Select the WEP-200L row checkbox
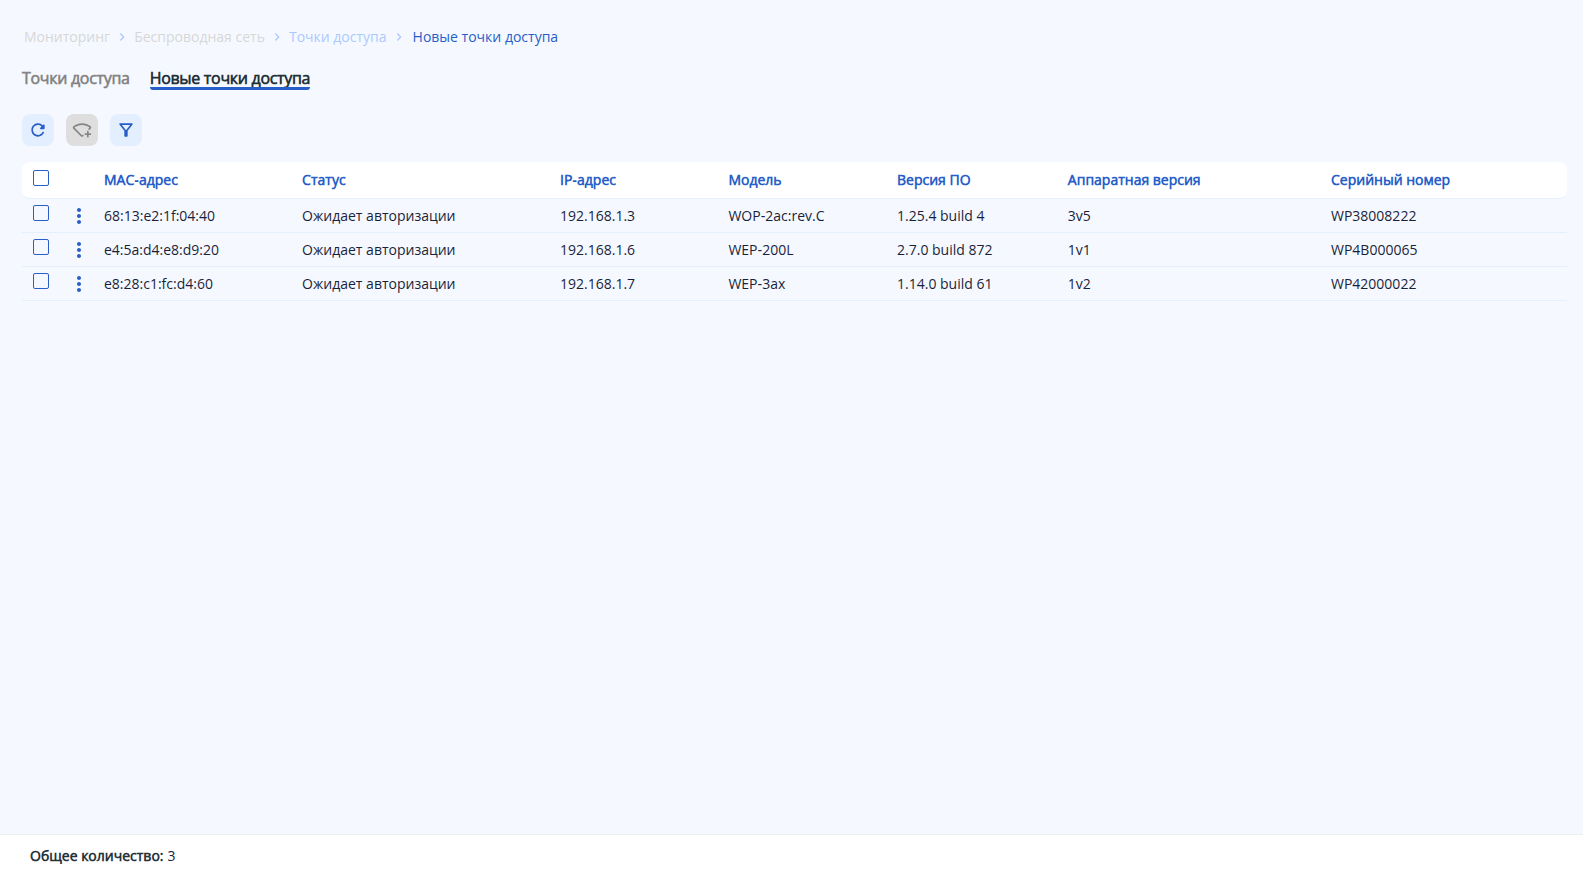The width and height of the screenshot is (1583, 874). pyautogui.click(x=41, y=247)
